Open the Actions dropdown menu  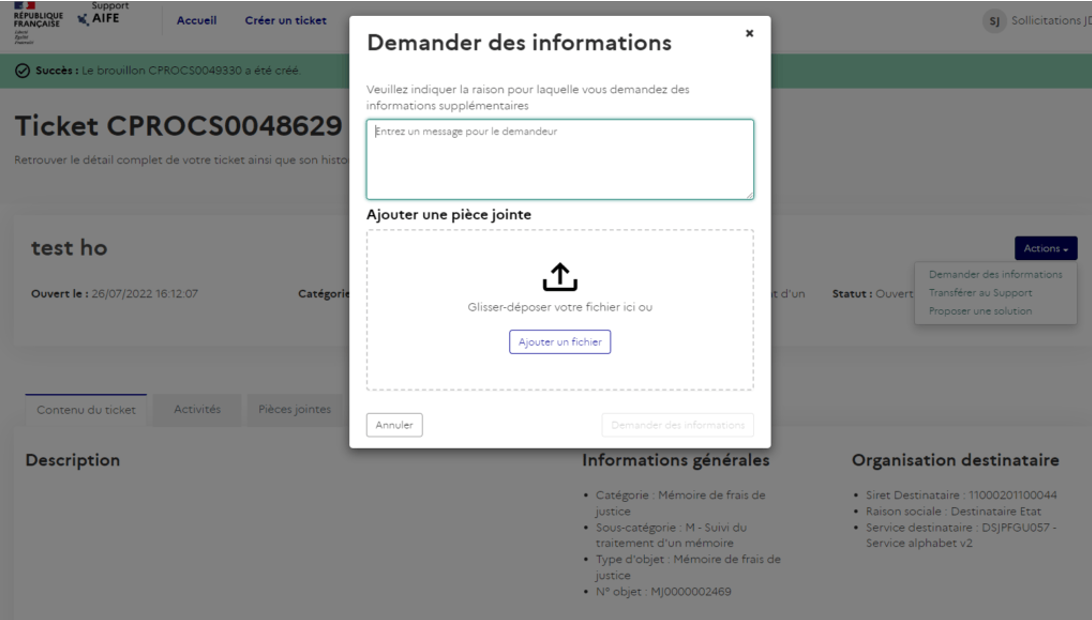click(x=1045, y=248)
